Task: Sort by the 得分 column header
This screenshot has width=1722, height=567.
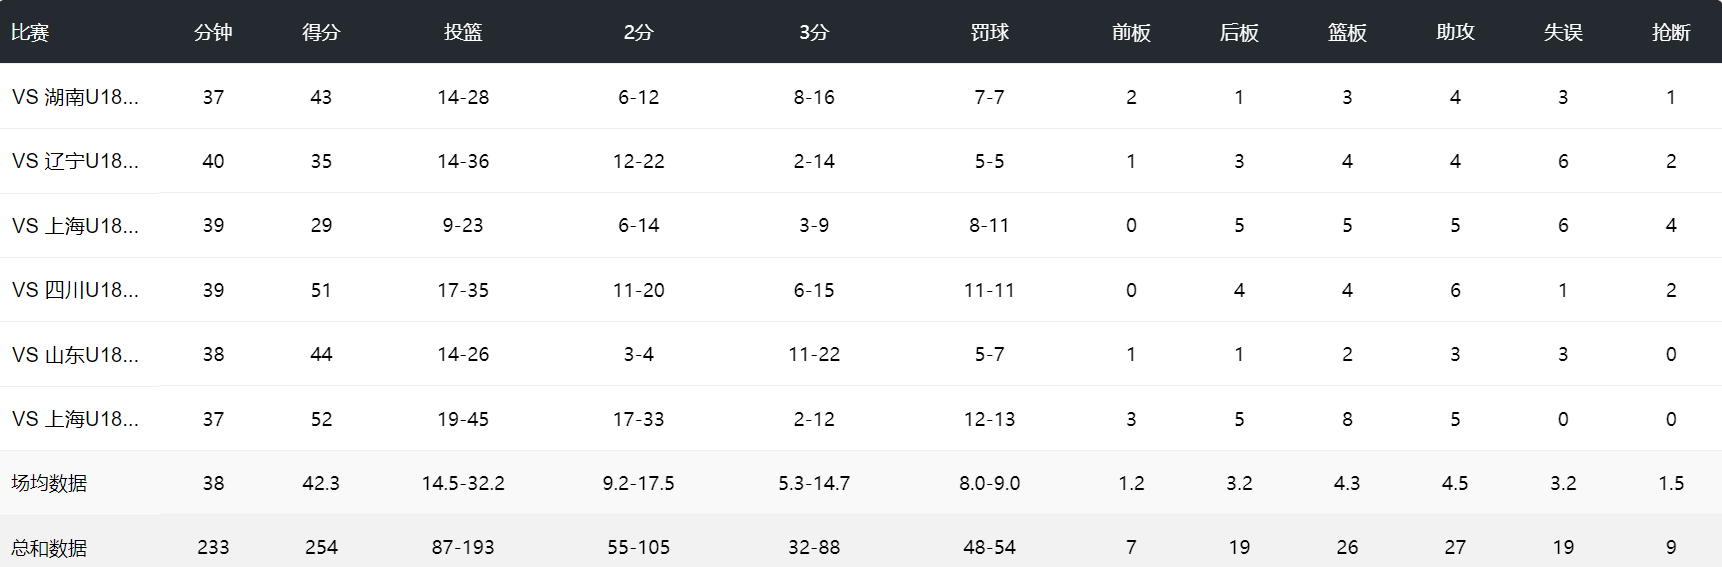Action: click(321, 32)
